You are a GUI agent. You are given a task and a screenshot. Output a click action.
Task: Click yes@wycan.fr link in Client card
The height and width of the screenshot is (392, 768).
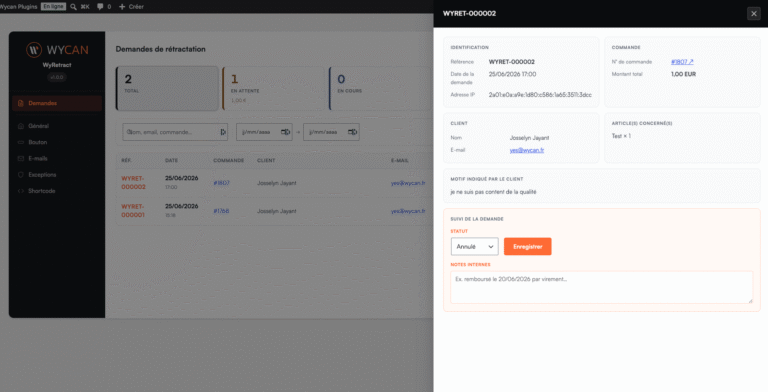(x=527, y=150)
